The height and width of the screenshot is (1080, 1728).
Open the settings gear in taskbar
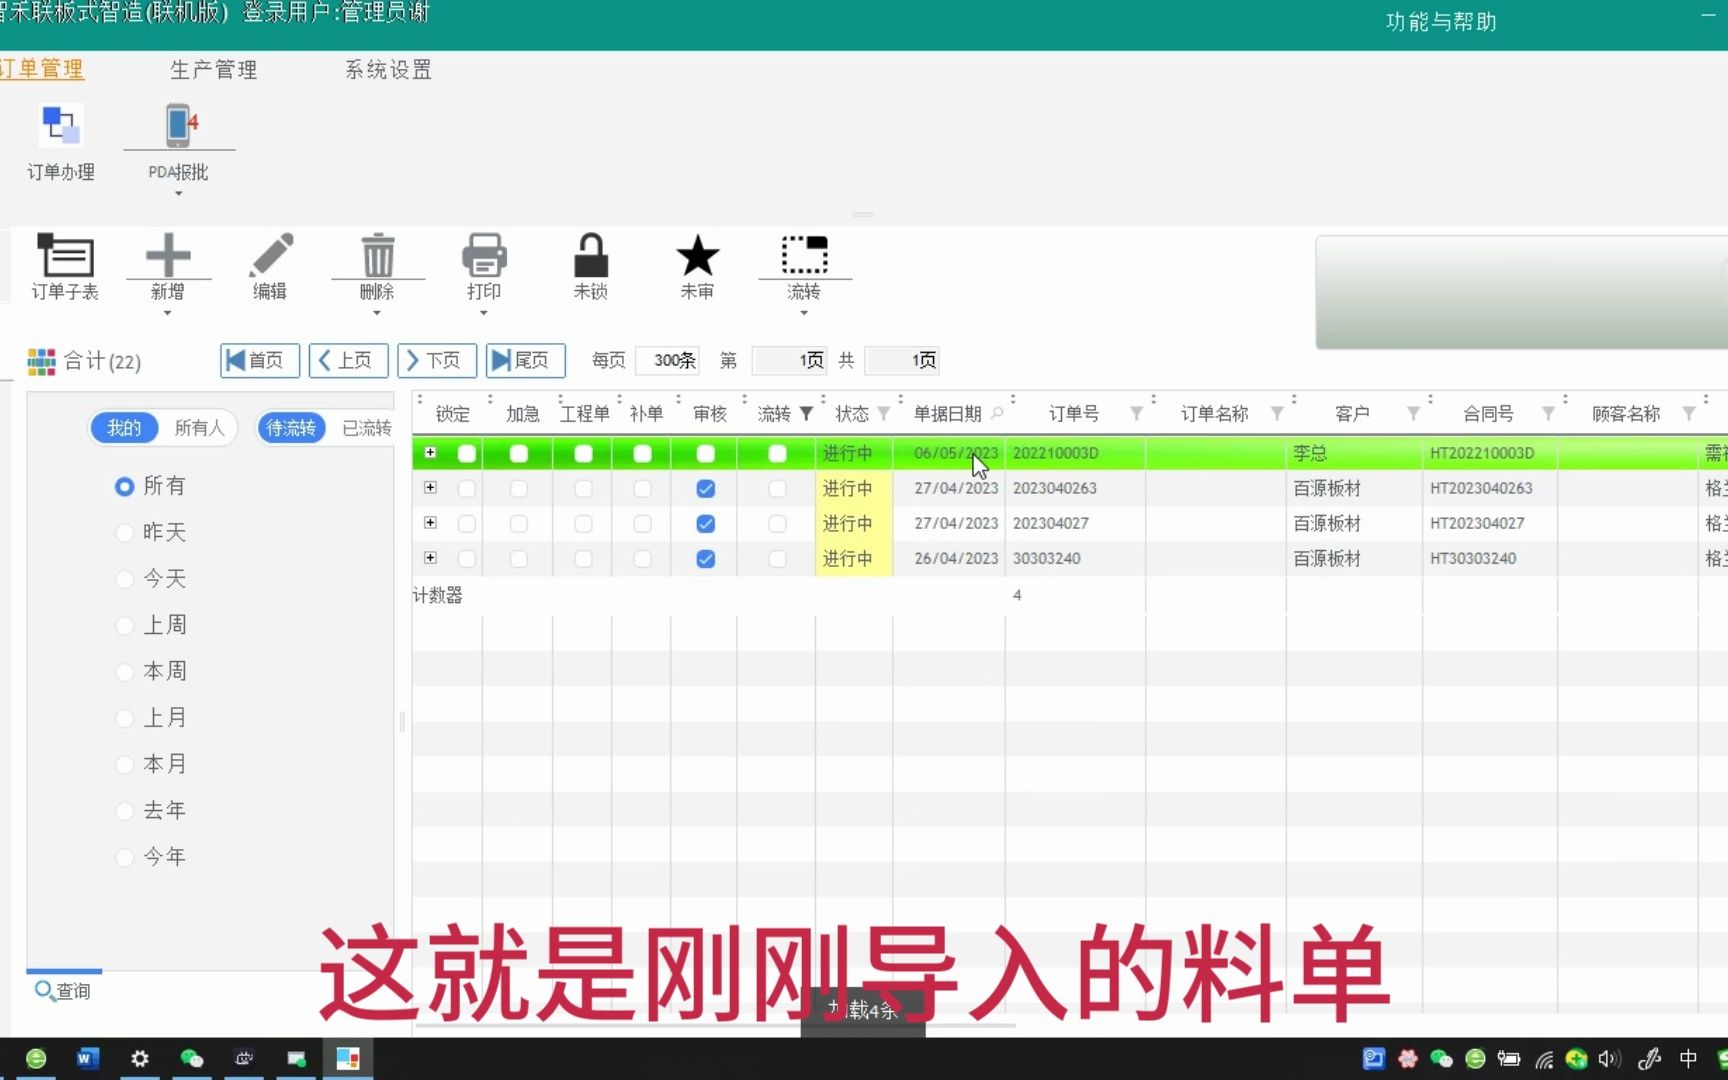[x=140, y=1058]
